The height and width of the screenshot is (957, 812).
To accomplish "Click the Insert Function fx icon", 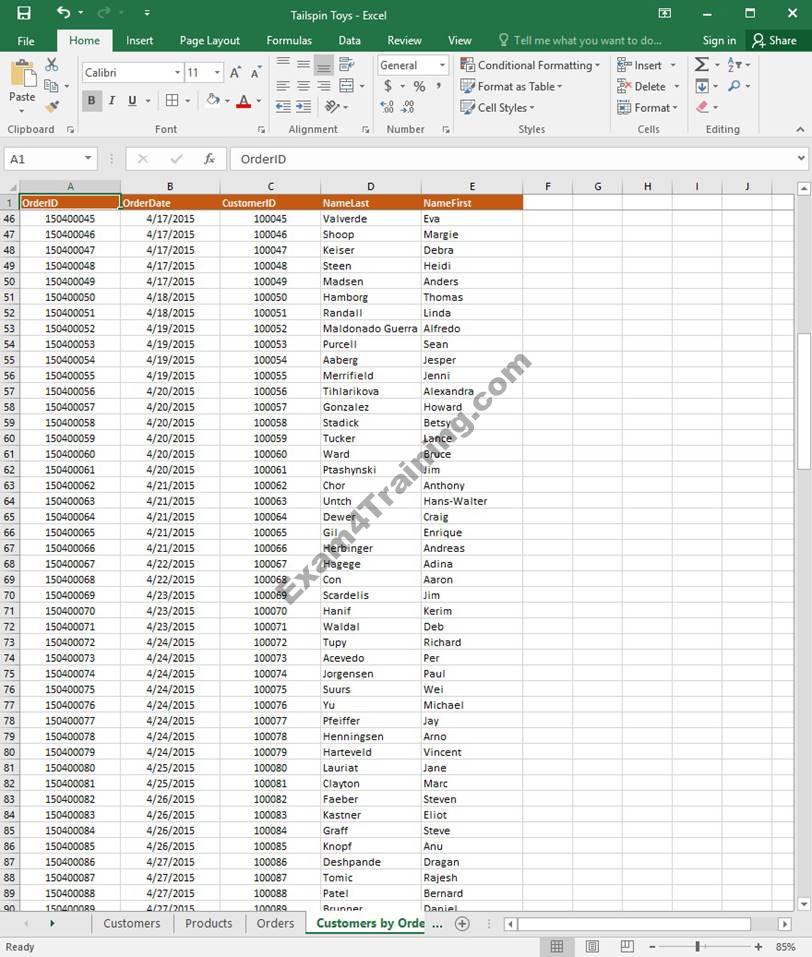I will (209, 159).
